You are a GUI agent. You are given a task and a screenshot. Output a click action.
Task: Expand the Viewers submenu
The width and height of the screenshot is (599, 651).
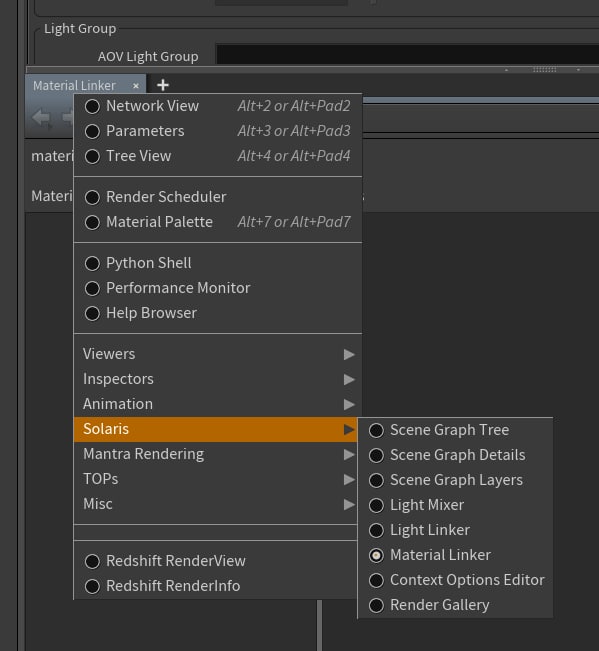coord(218,354)
